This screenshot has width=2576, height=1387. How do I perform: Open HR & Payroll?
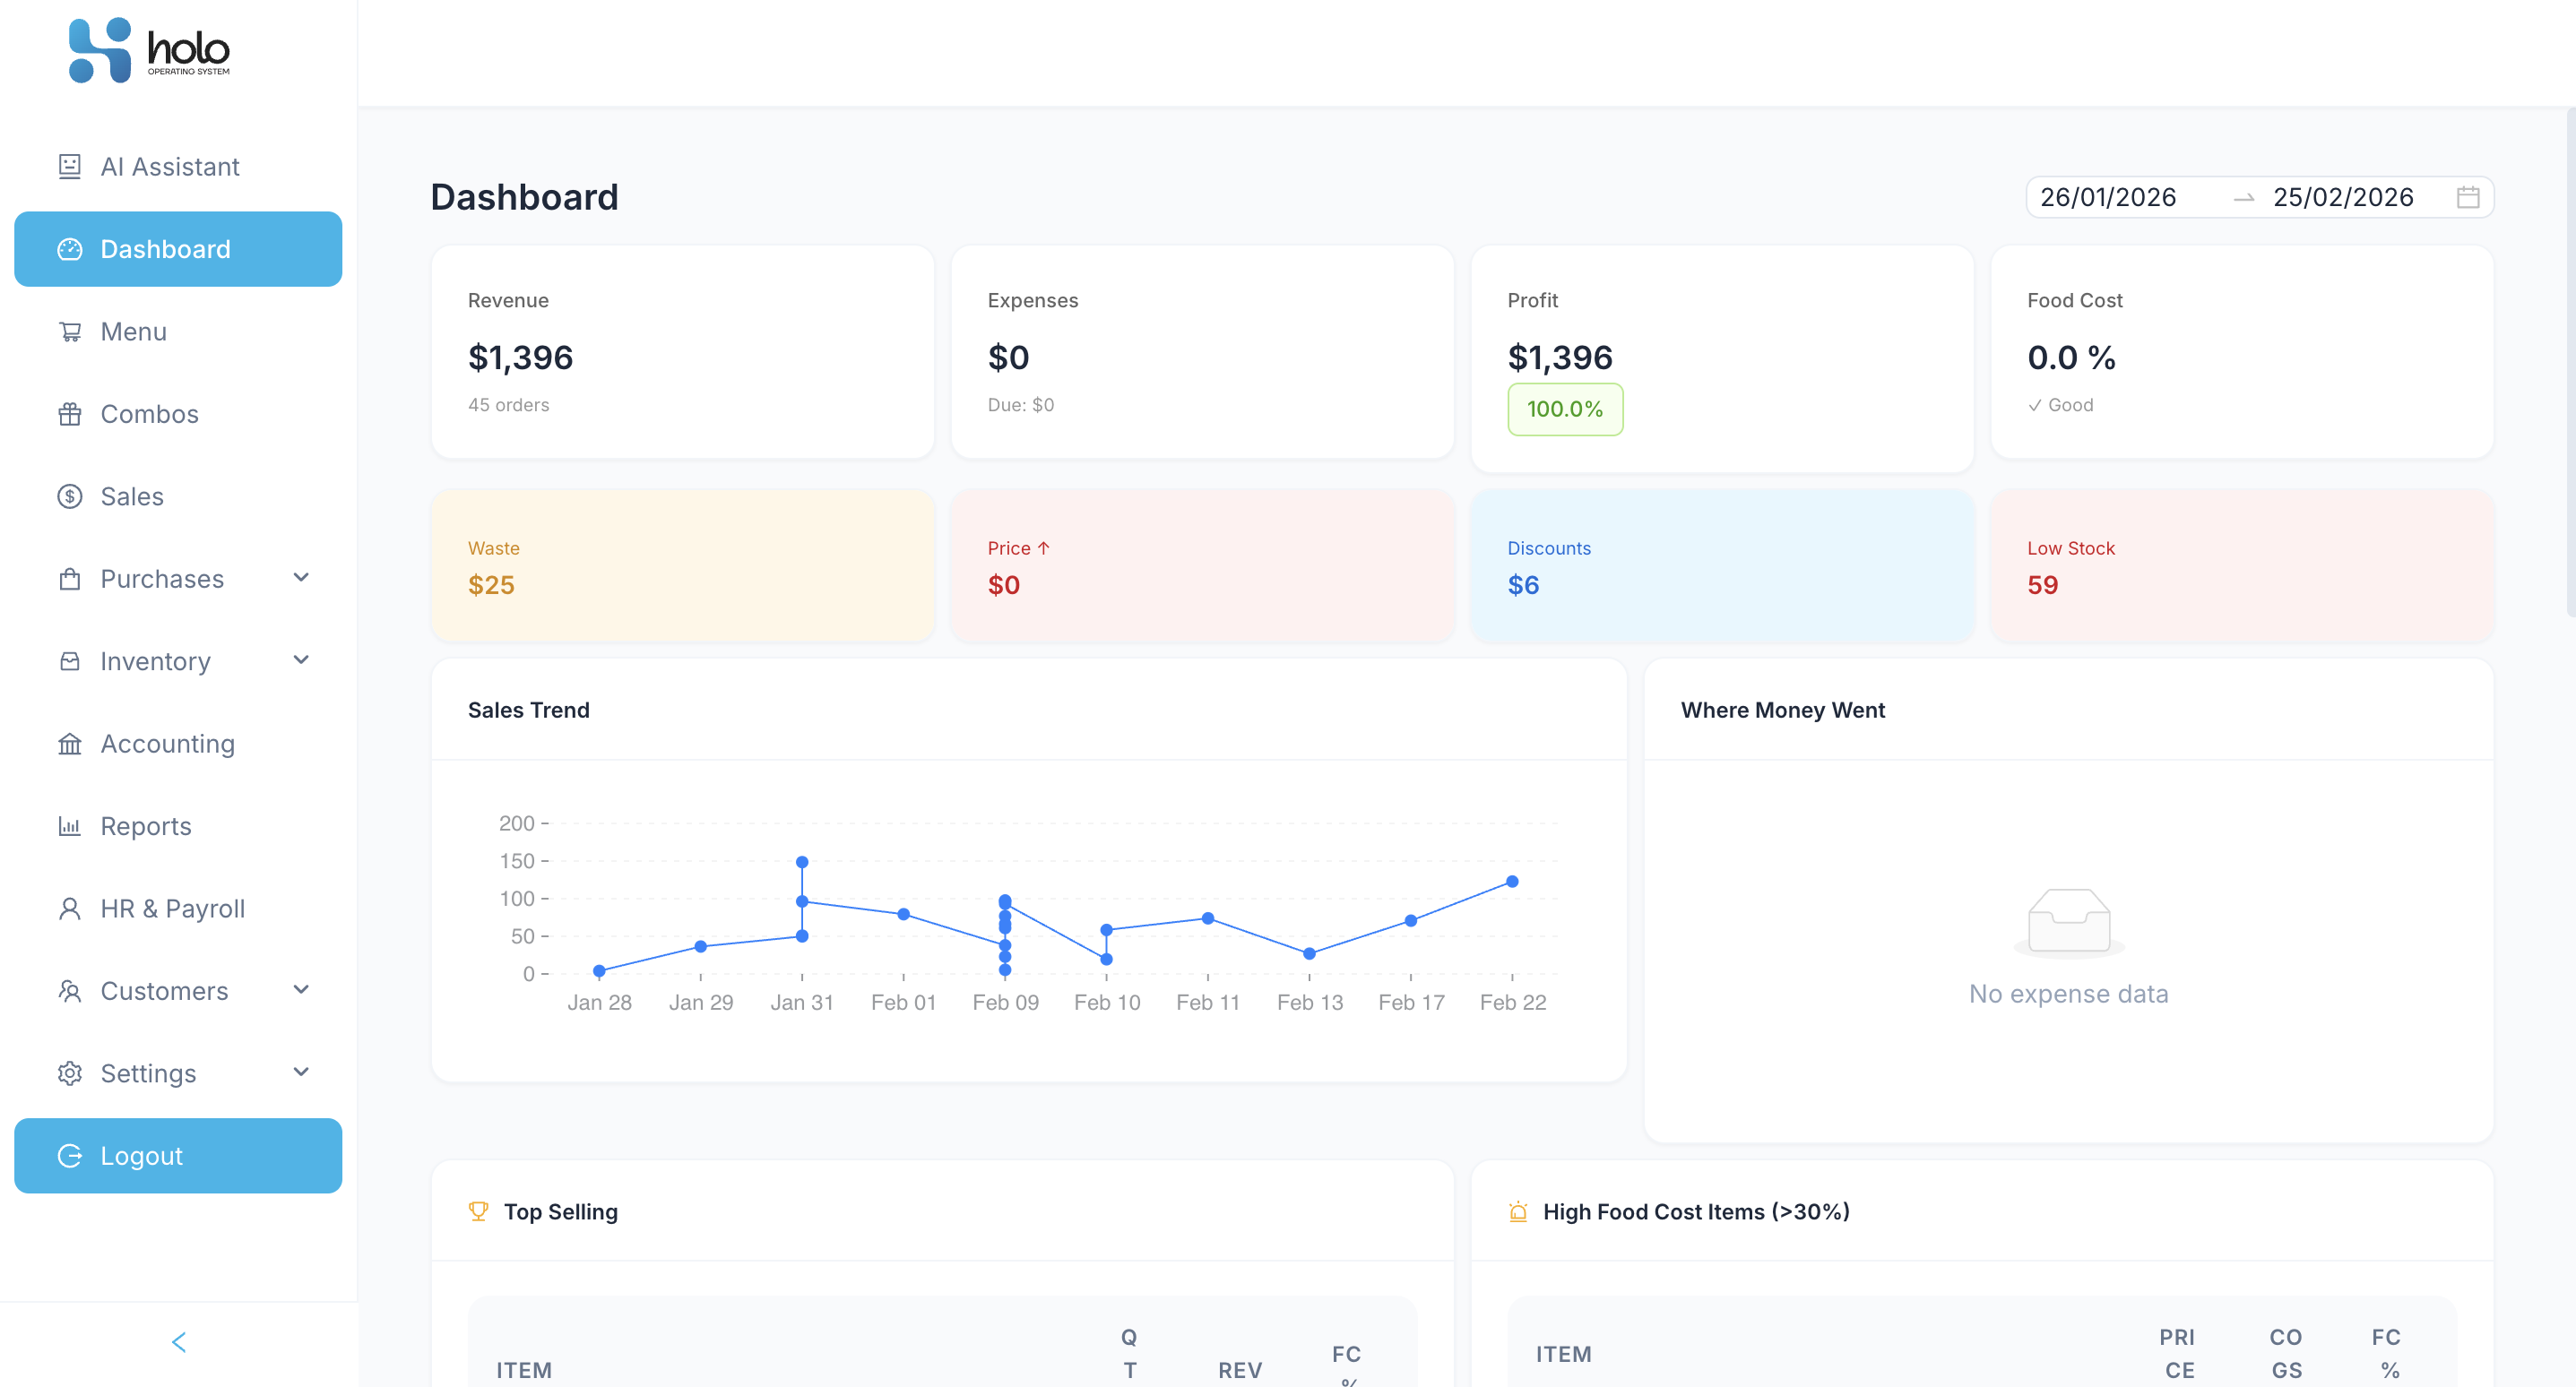point(172,908)
